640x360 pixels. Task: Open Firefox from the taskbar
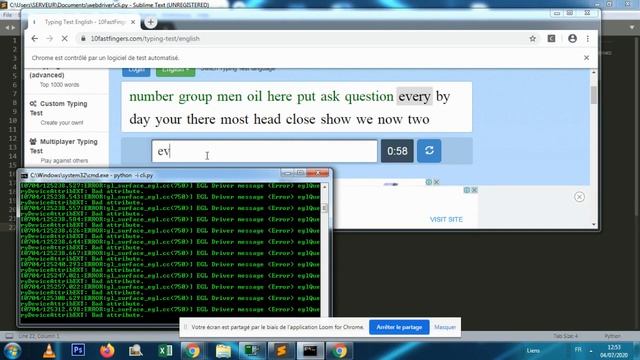click(107, 351)
